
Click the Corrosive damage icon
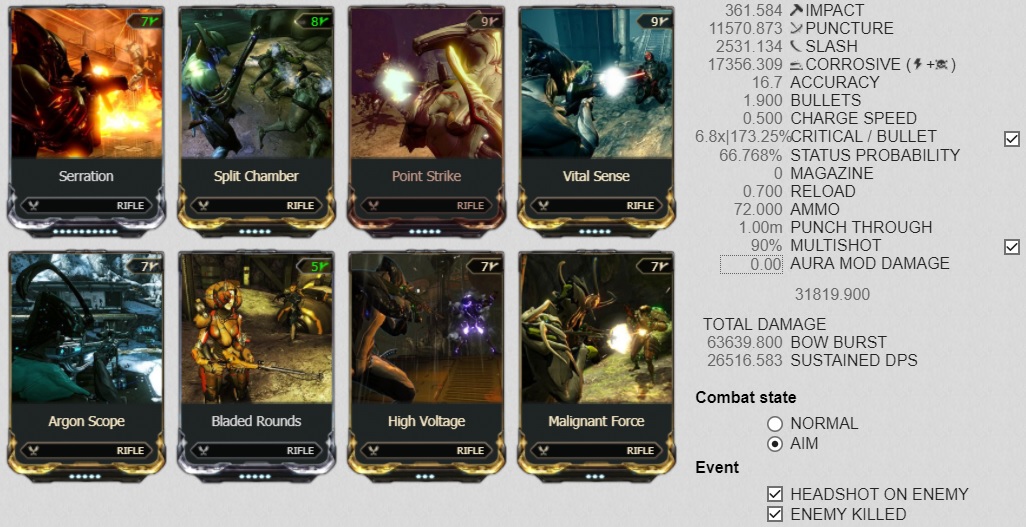click(796, 64)
